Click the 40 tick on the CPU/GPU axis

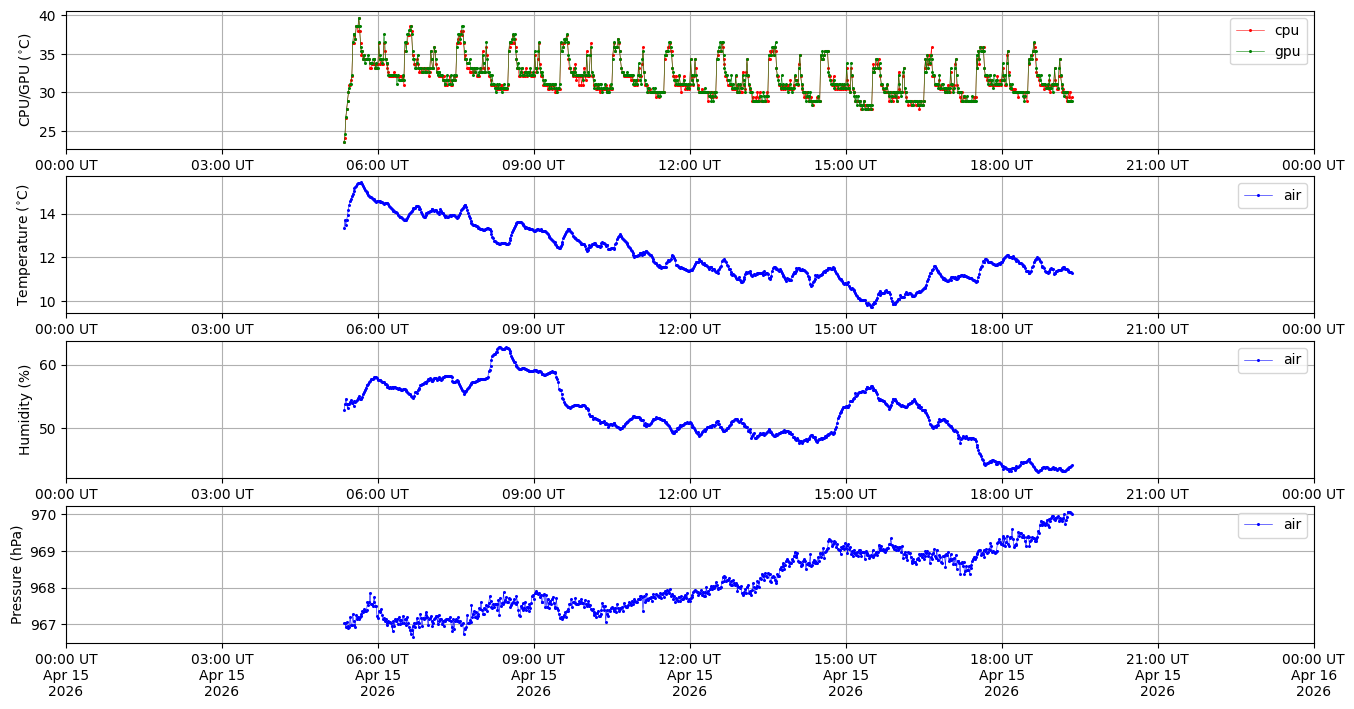pos(49,17)
